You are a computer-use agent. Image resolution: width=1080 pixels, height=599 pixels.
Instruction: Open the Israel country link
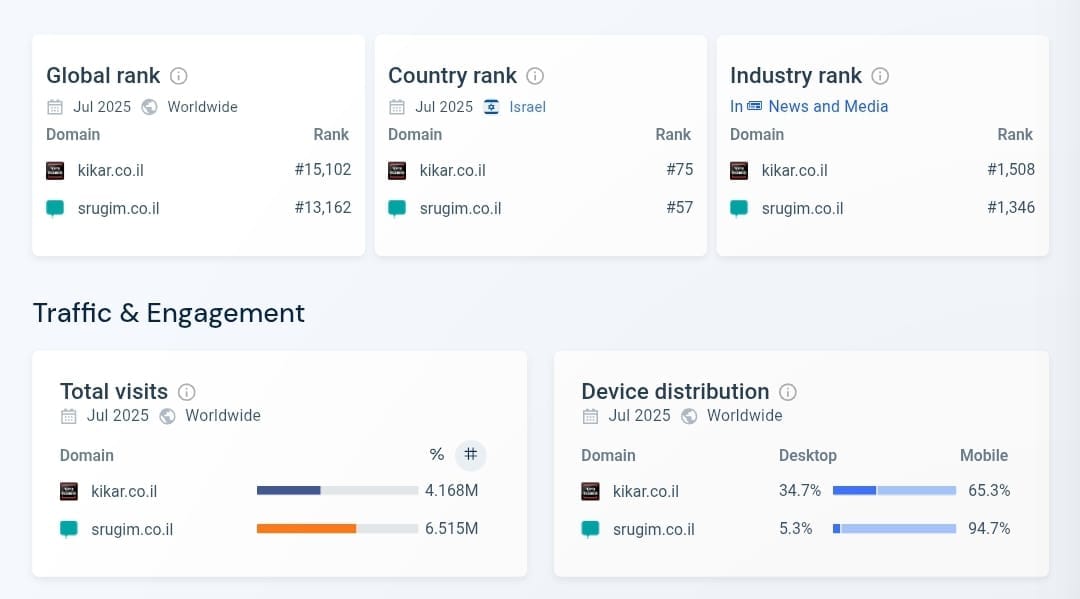[x=528, y=107]
